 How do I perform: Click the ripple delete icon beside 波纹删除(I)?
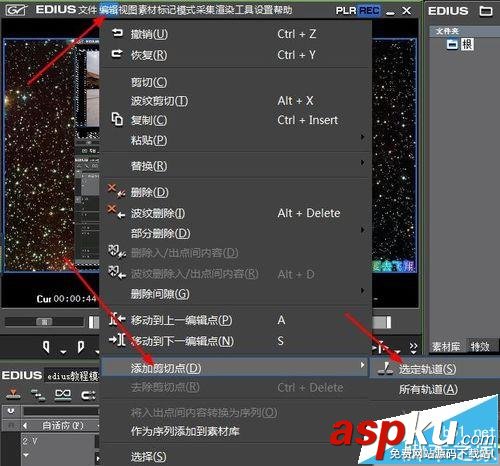pyautogui.click(x=116, y=212)
